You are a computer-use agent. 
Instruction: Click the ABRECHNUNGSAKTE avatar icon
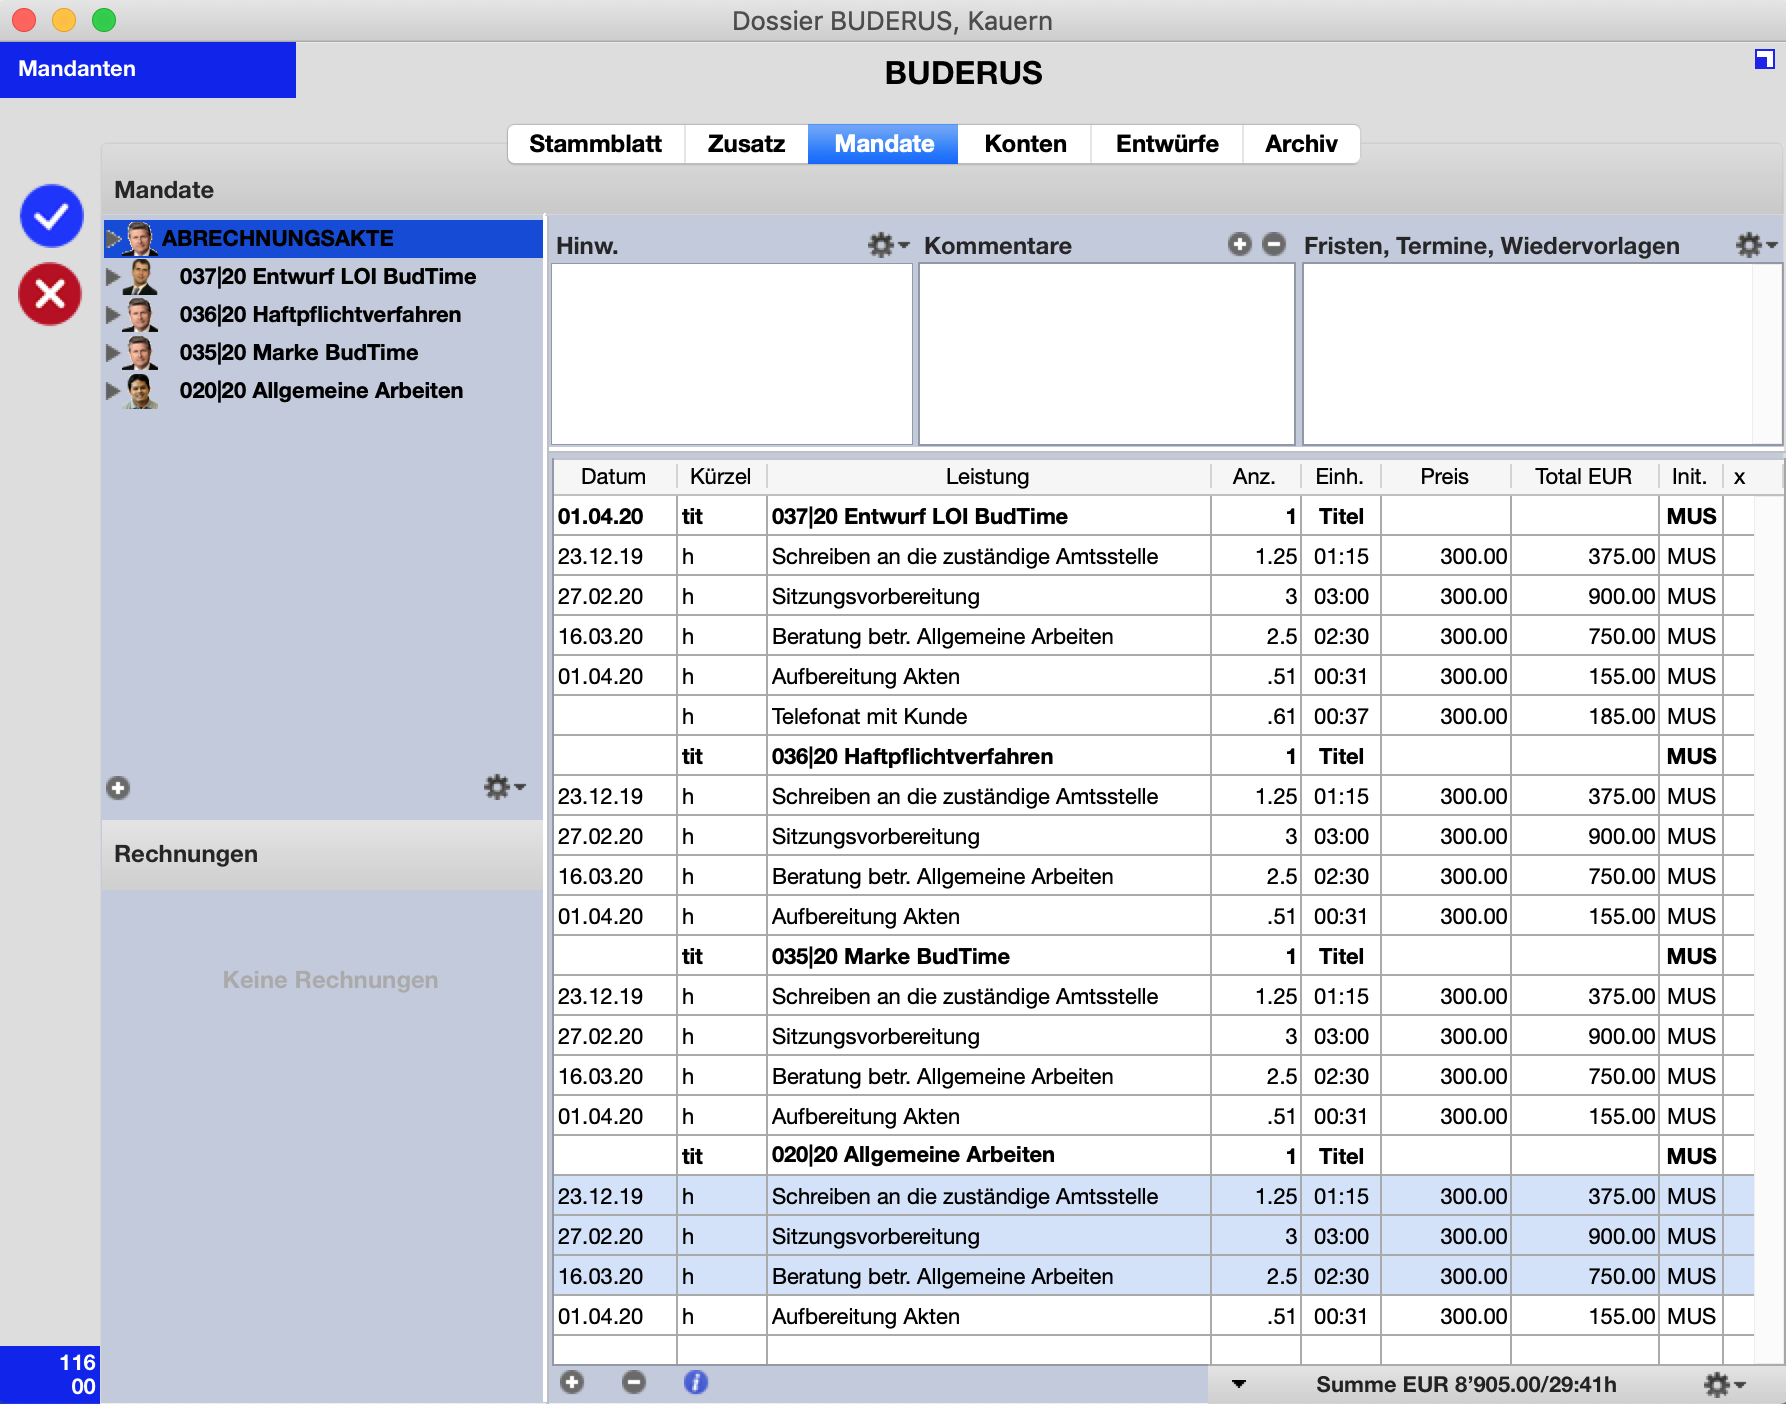click(140, 239)
